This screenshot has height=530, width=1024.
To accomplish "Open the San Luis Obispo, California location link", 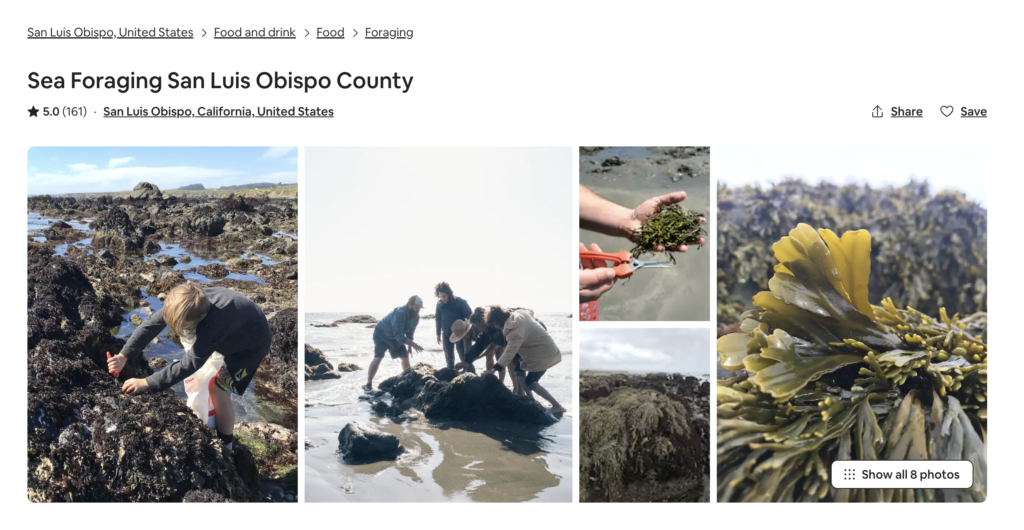I will pos(218,112).
